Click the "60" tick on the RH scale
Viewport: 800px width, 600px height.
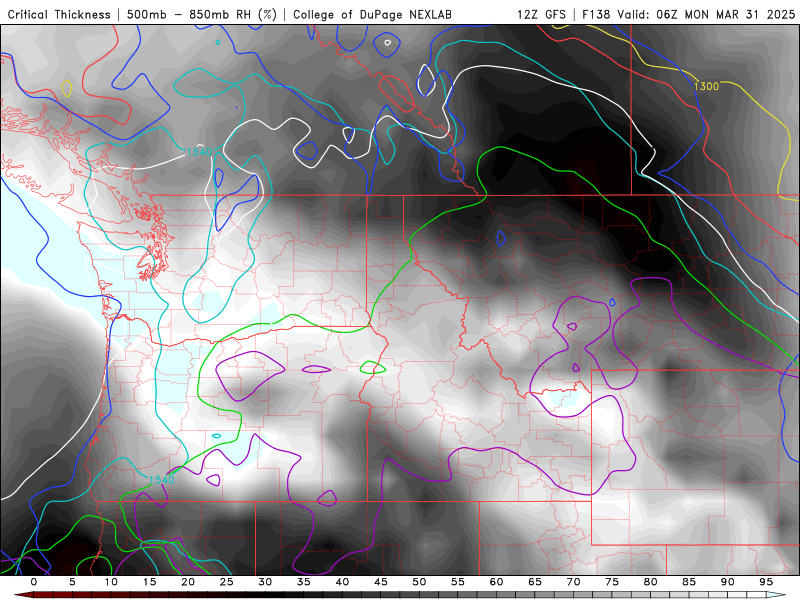(x=496, y=582)
